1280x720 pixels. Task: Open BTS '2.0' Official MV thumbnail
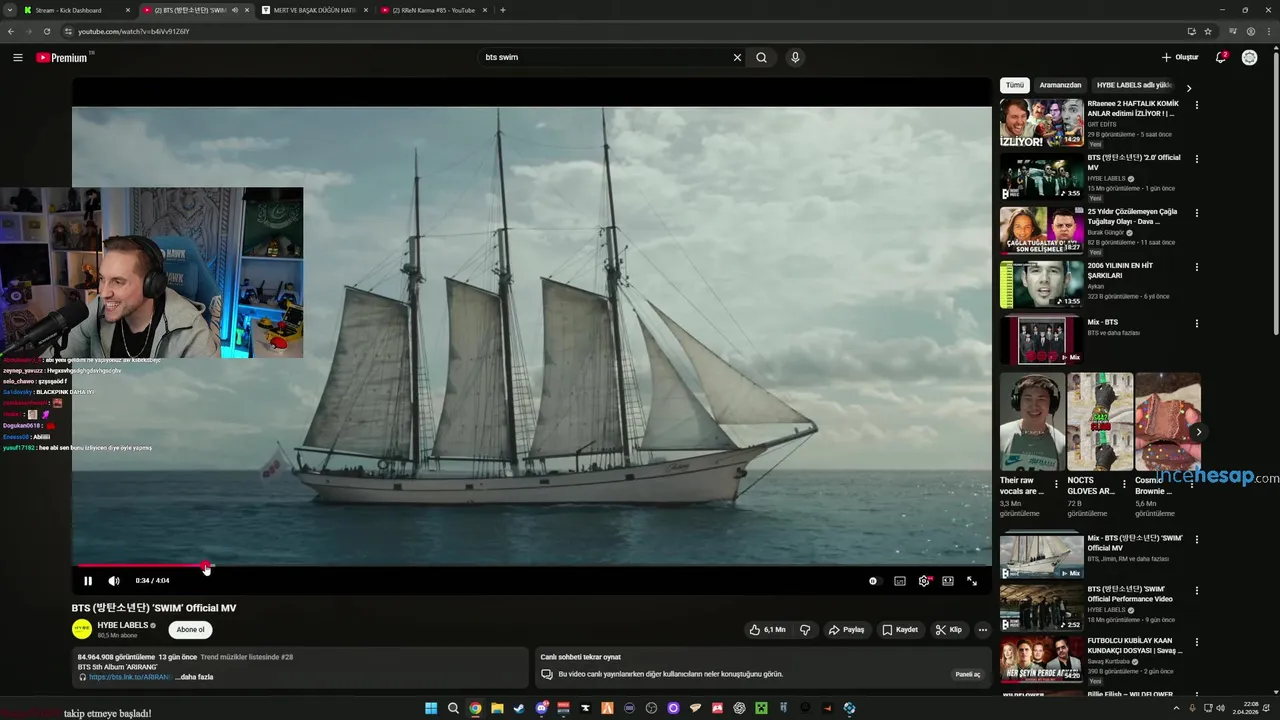pyautogui.click(x=1041, y=177)
